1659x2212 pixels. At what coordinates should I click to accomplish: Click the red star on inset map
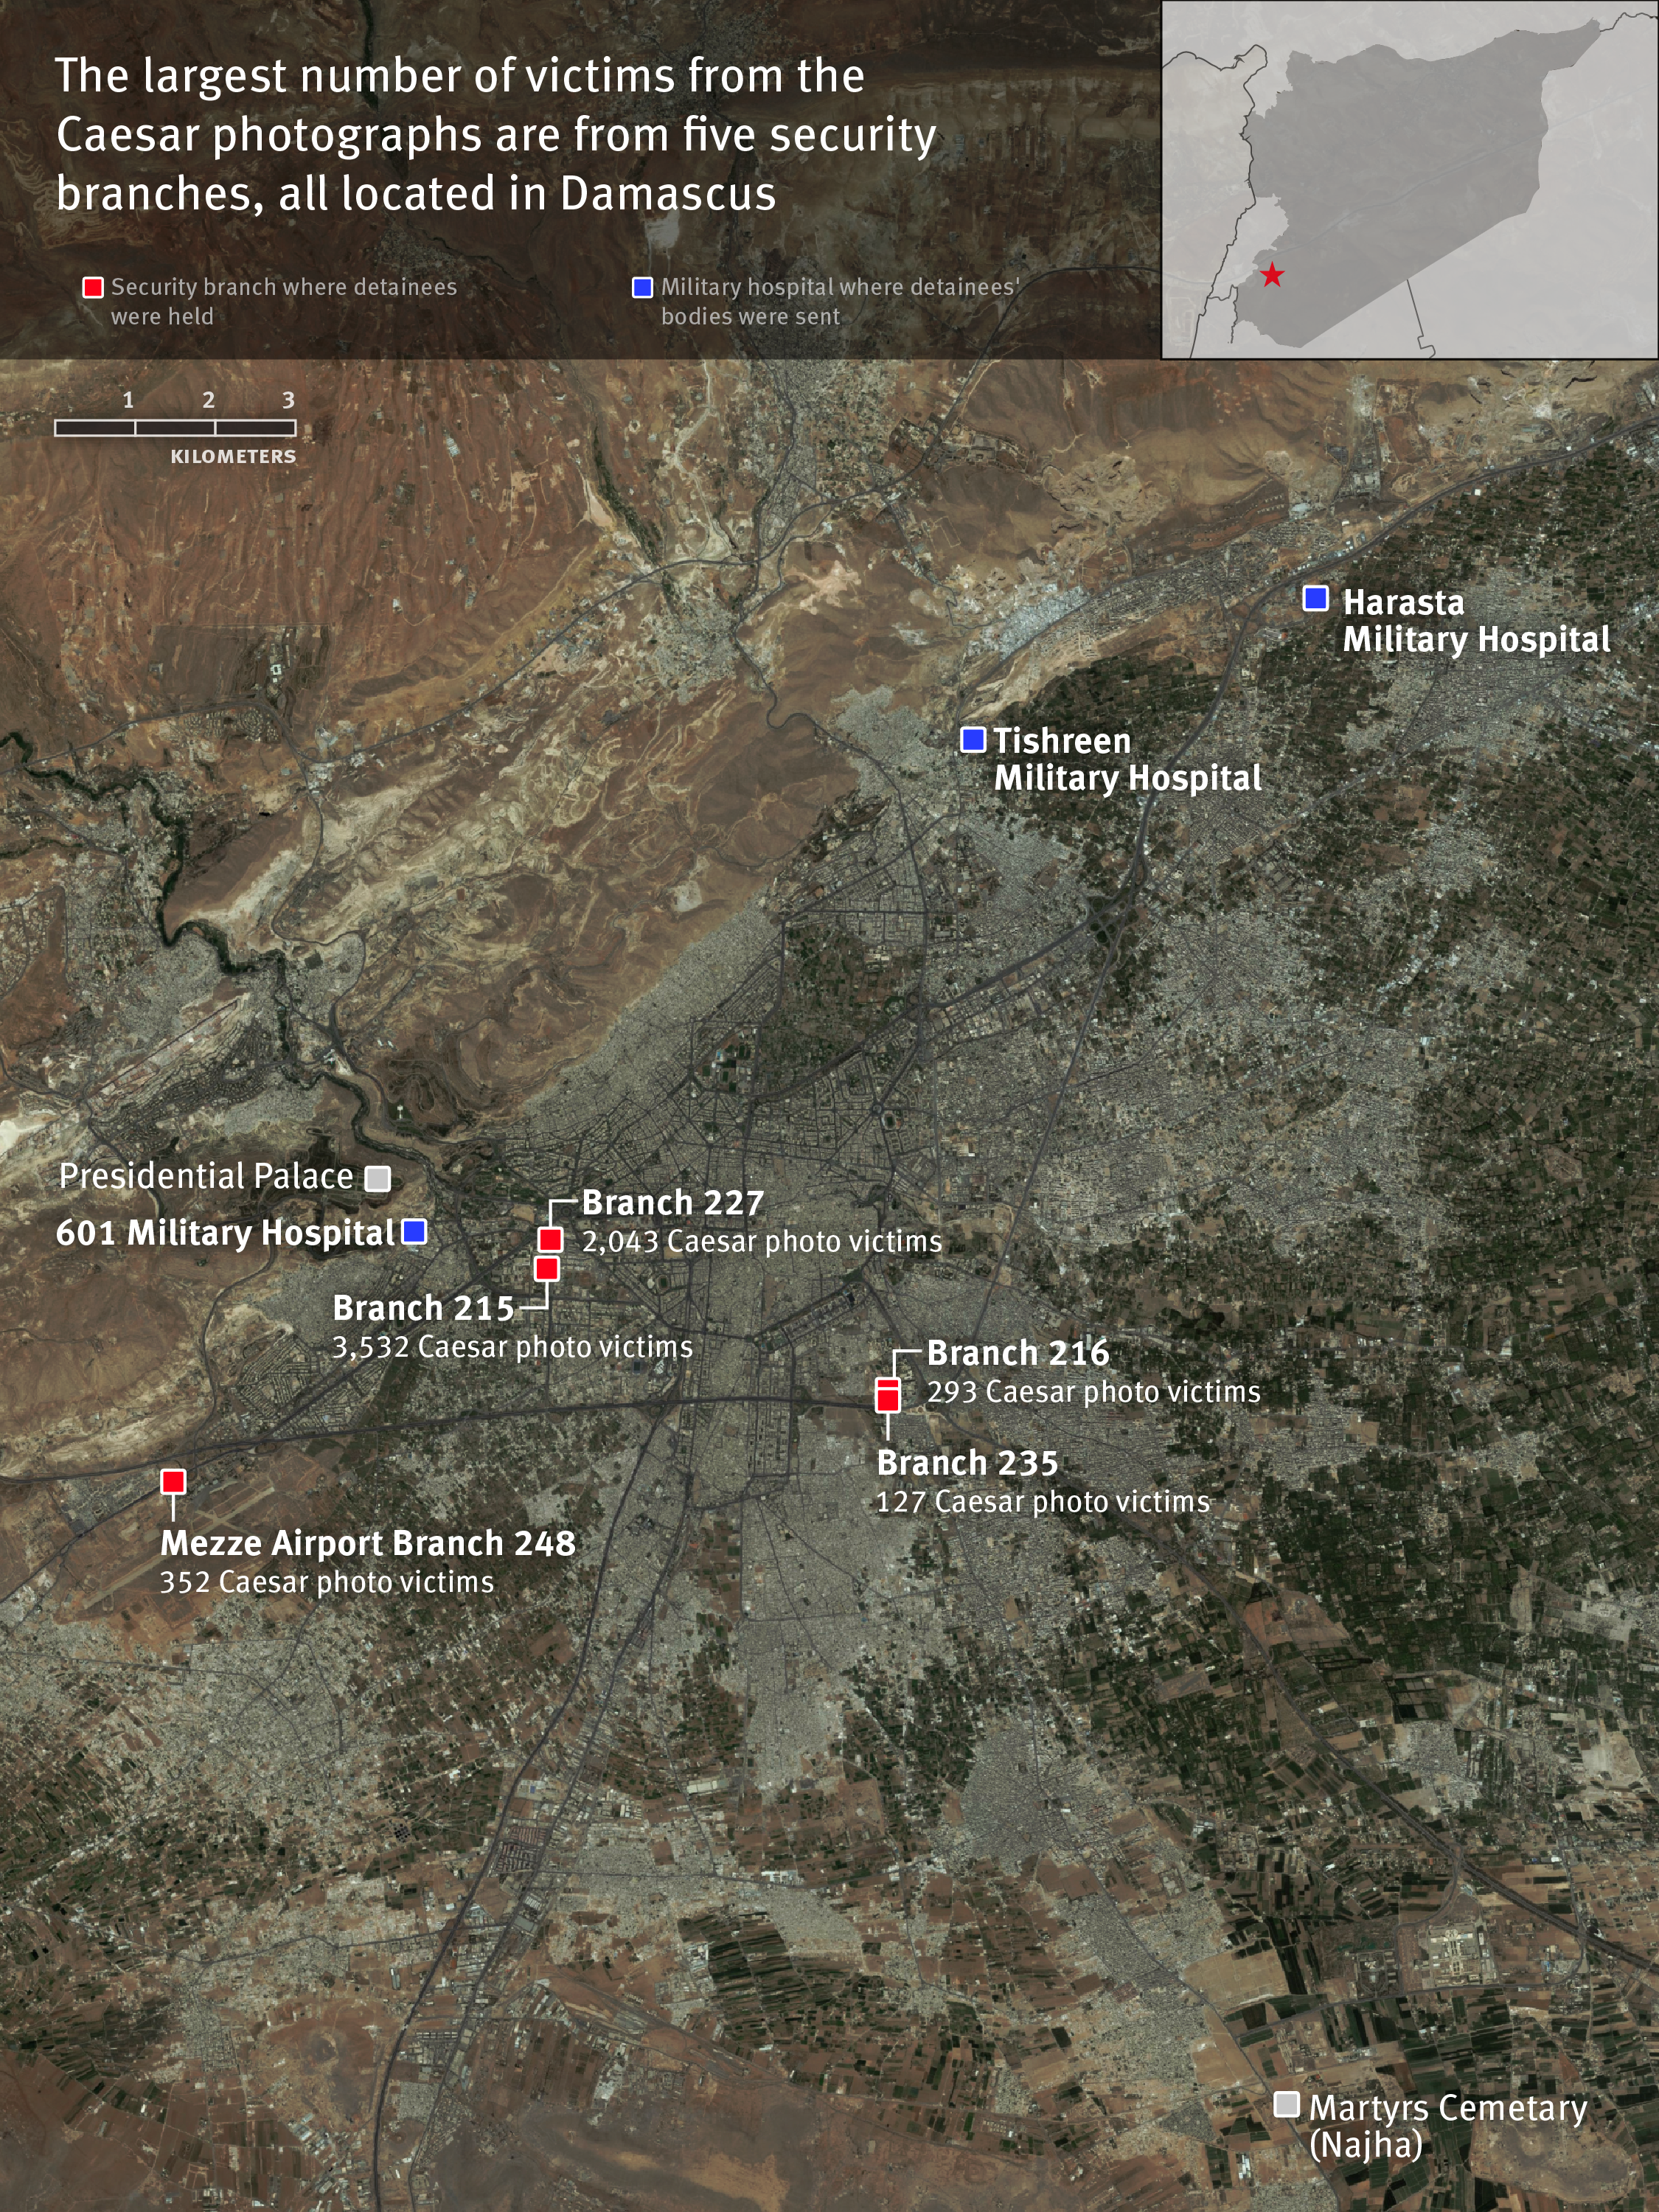[x=1271, y=275]
